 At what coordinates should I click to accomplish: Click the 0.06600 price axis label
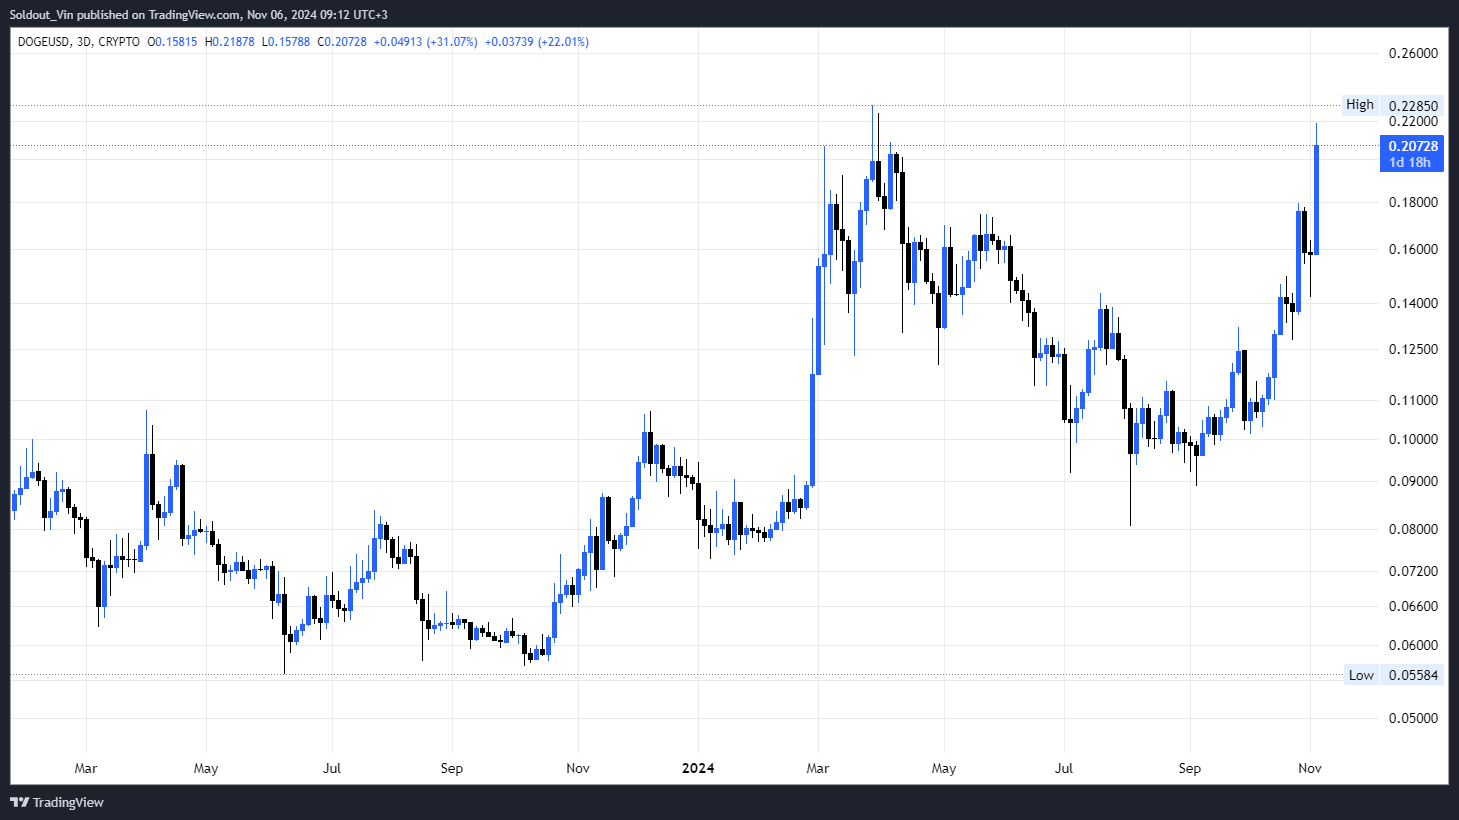coord(1413,606)
